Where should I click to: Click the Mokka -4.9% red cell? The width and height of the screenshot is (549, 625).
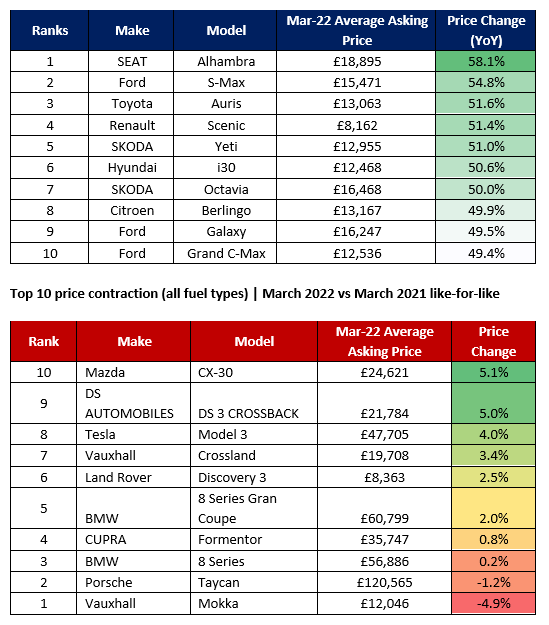494,603
